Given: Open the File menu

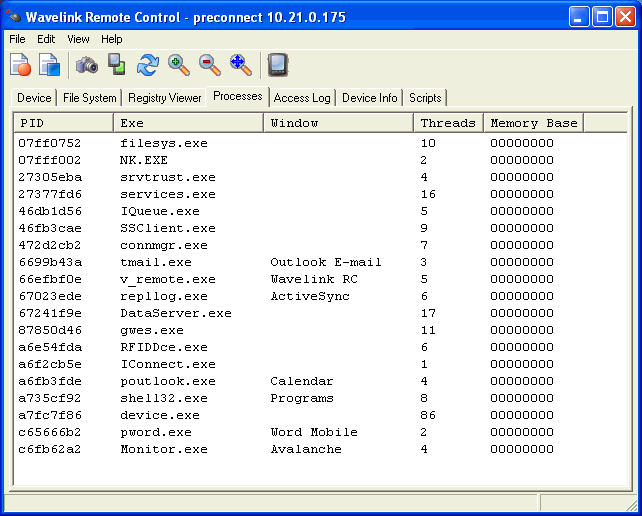Looking at the screenshot, I should coord(17,39).
